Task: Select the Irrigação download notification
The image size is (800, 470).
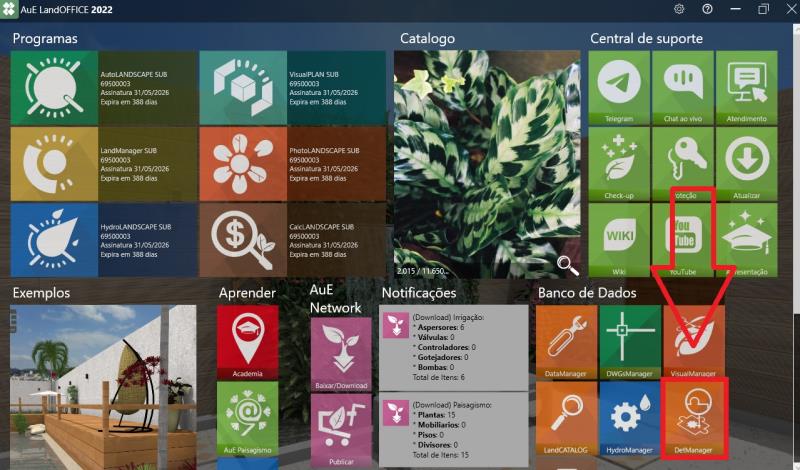Action: point(454,348)
